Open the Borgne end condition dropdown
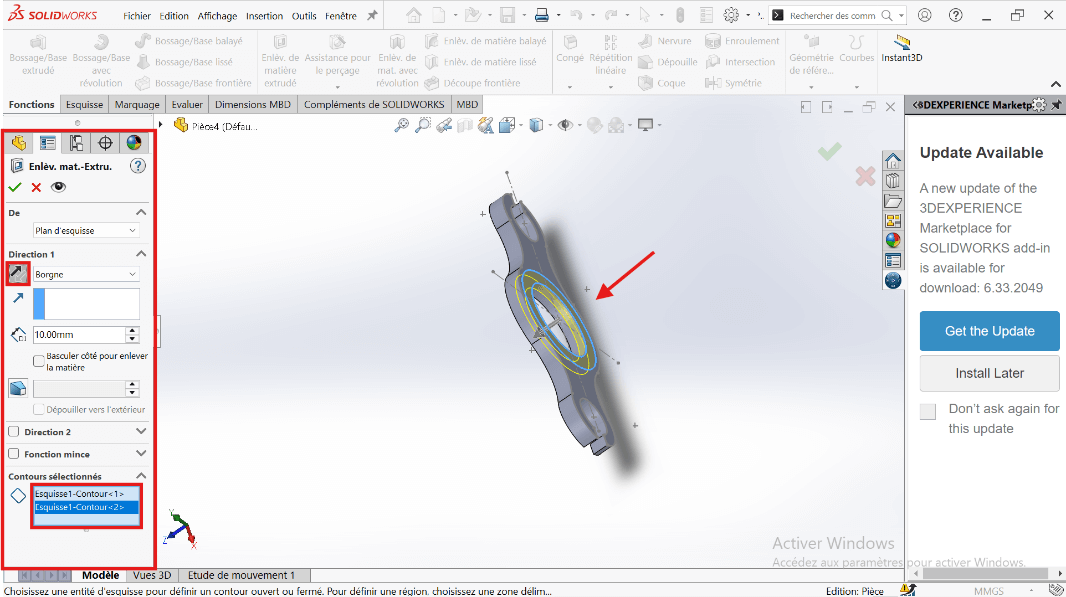The image size is (1066, 597). (x=86, y=274)
